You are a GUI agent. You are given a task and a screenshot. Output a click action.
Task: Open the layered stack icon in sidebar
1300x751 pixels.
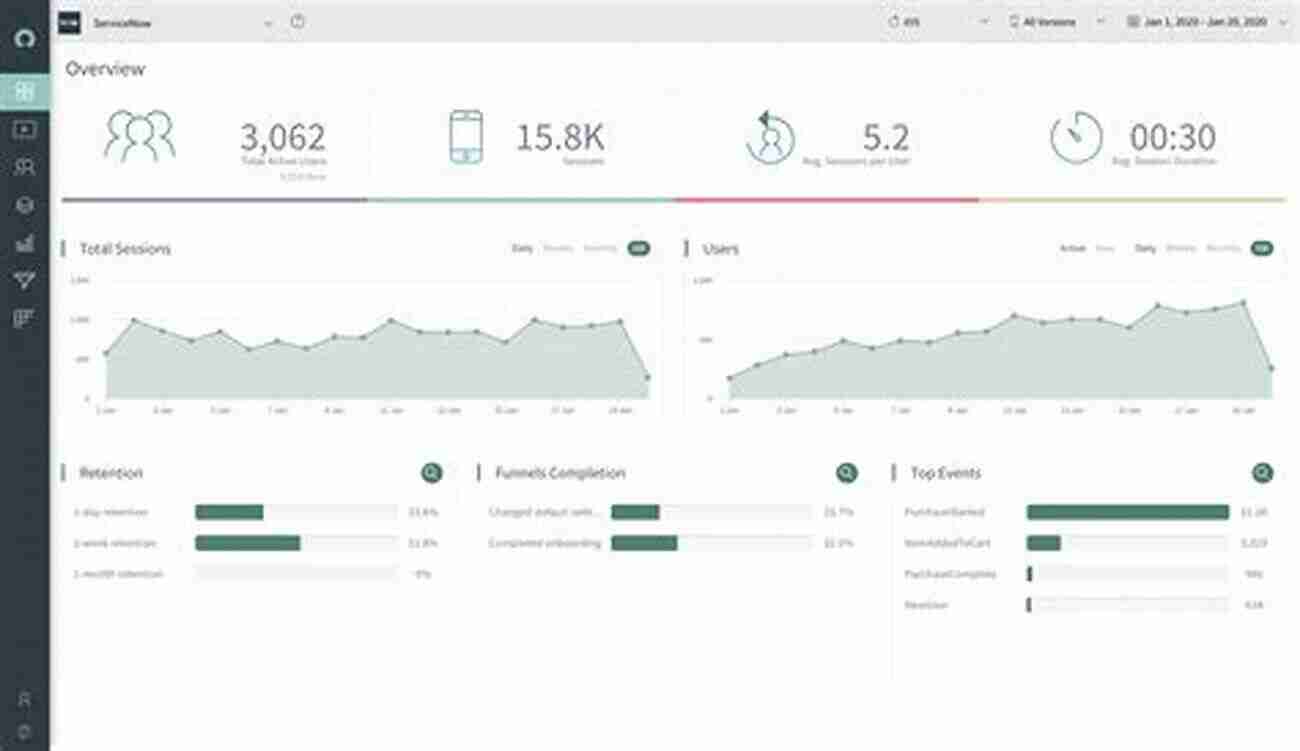click(25, 205)
